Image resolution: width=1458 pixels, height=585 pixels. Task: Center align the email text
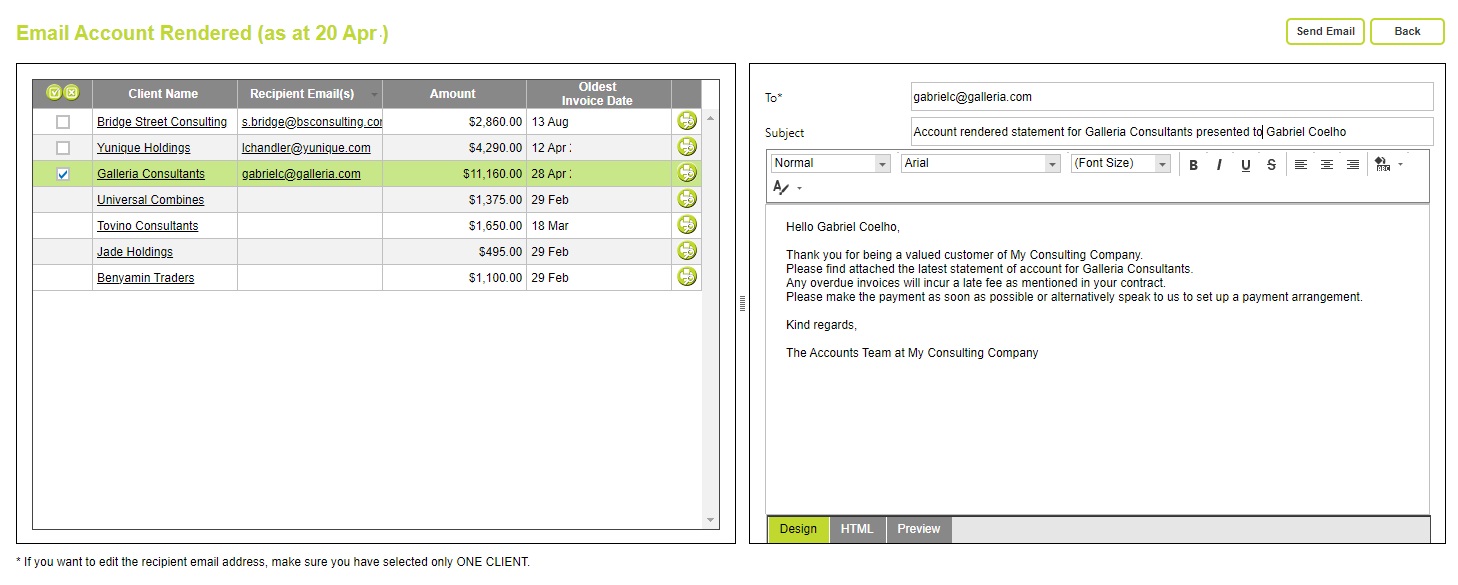(1326, 164)
